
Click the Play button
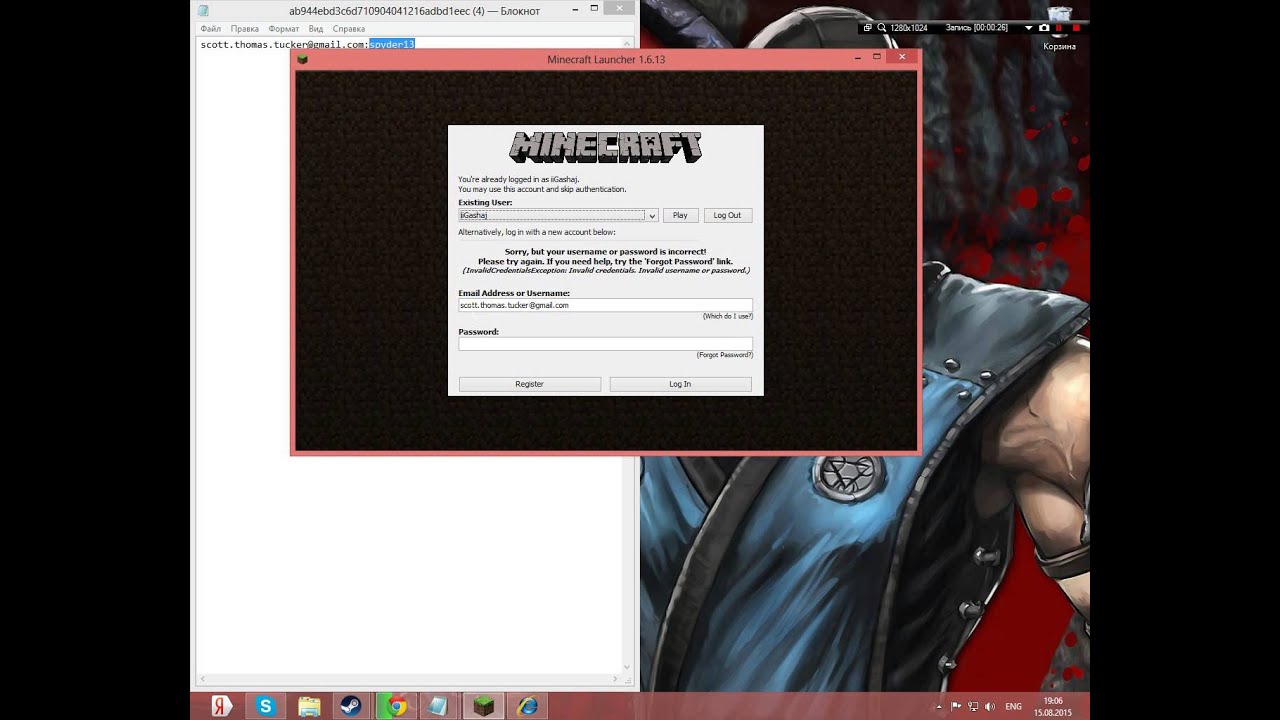tap(680, 215)
